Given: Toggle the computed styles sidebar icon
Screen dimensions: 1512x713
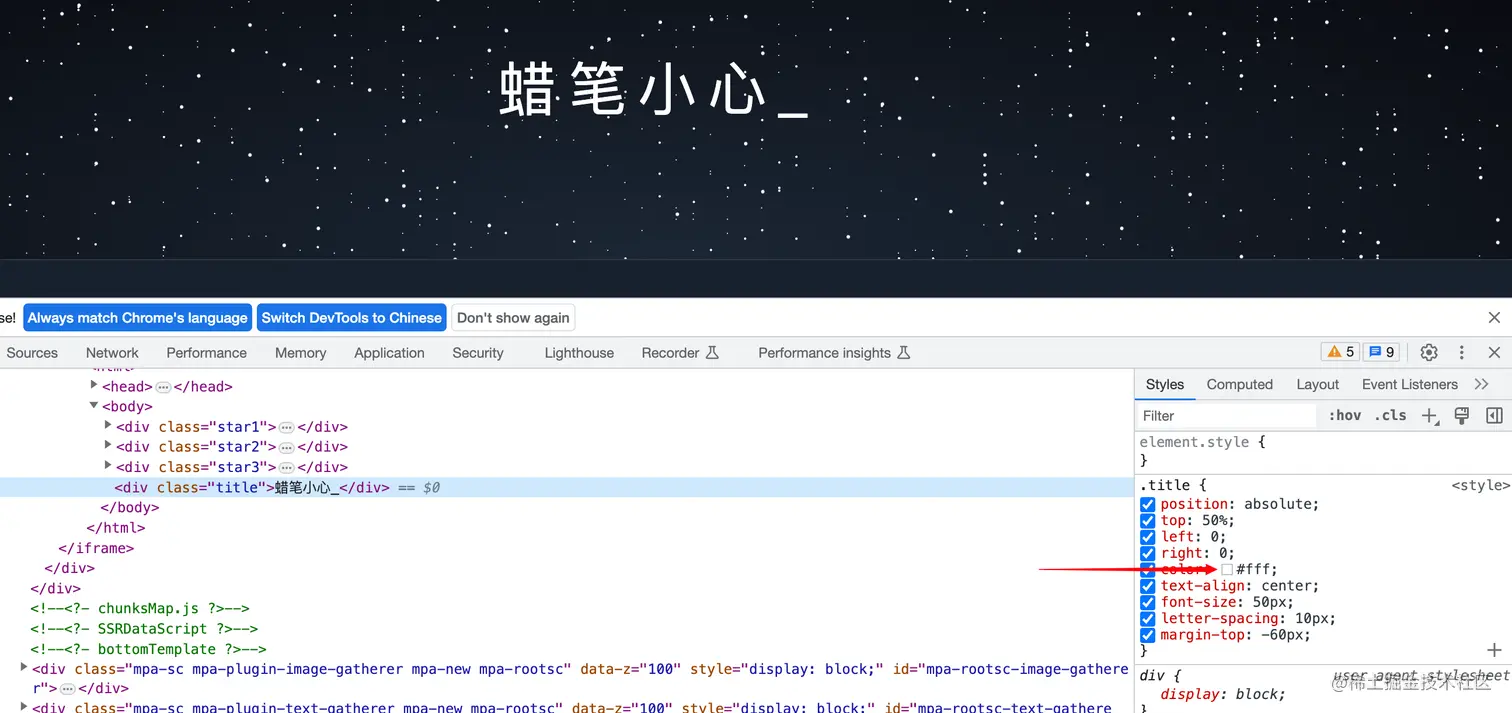Looking at the screenshot, I should [x=1494, y=416].
